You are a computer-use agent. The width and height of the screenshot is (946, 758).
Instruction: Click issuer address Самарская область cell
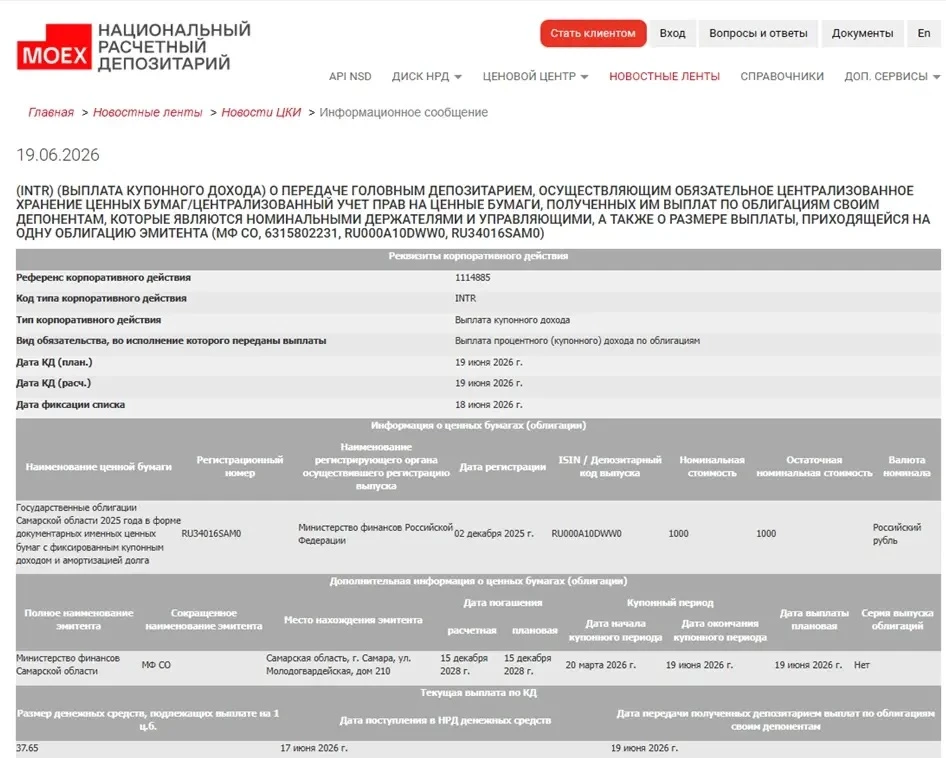coord(338,664)
